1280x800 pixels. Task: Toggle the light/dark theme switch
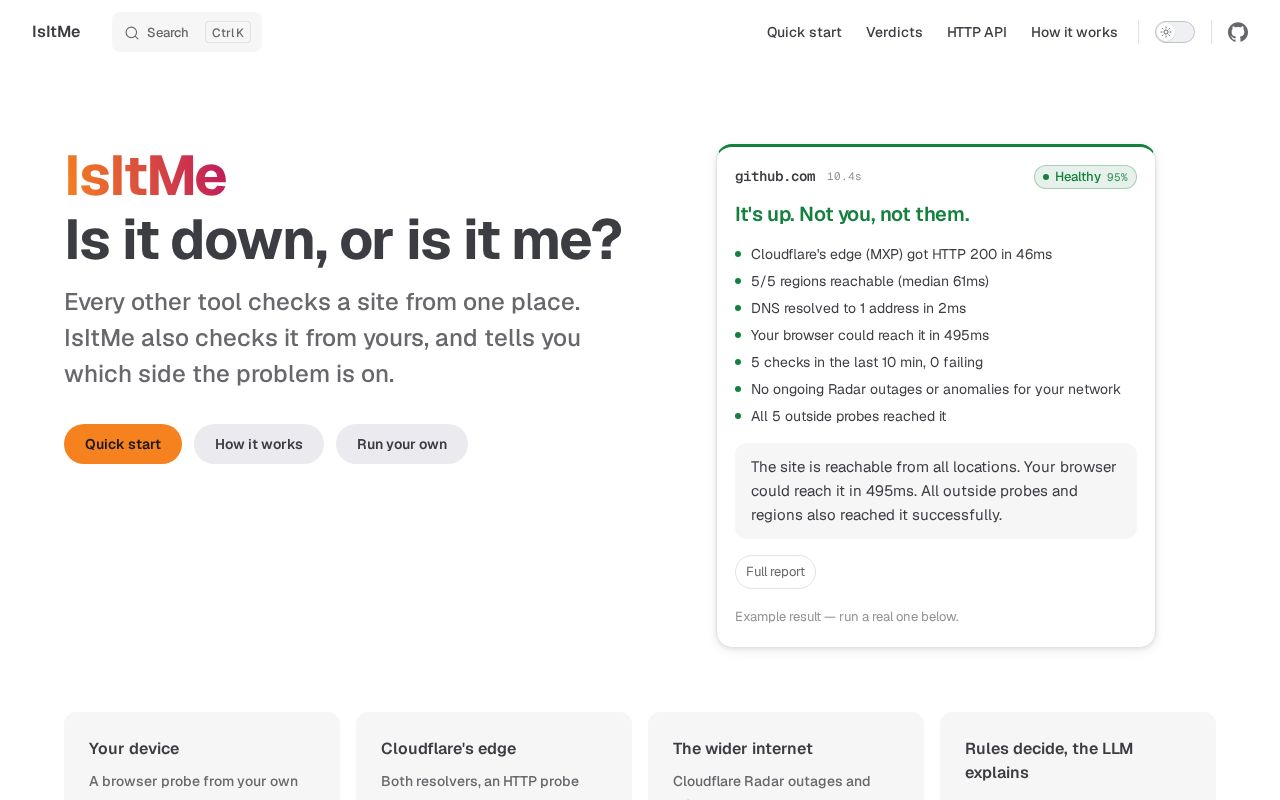click(x=1175, y=32)
